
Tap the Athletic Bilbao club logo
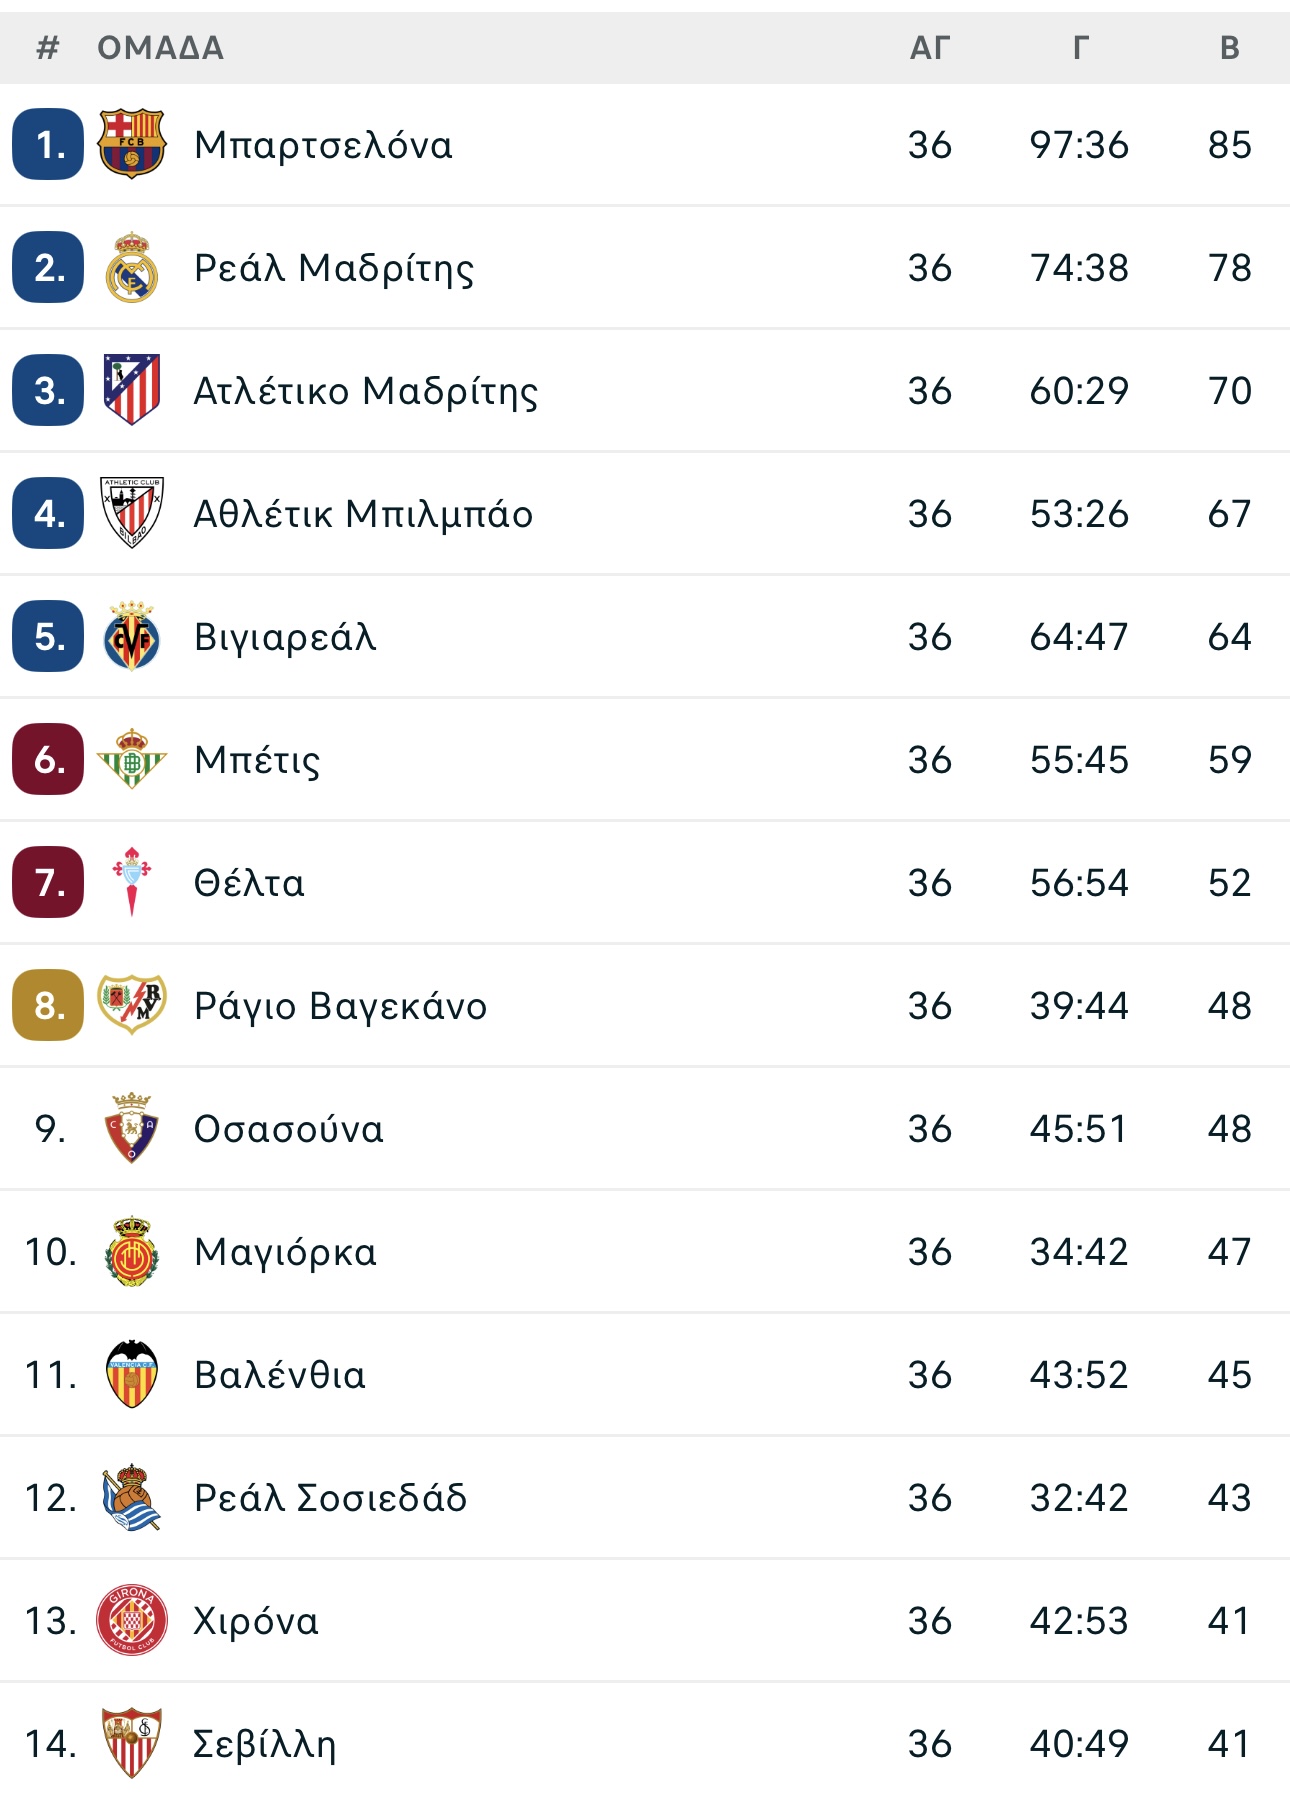click(x=131, y=513)
